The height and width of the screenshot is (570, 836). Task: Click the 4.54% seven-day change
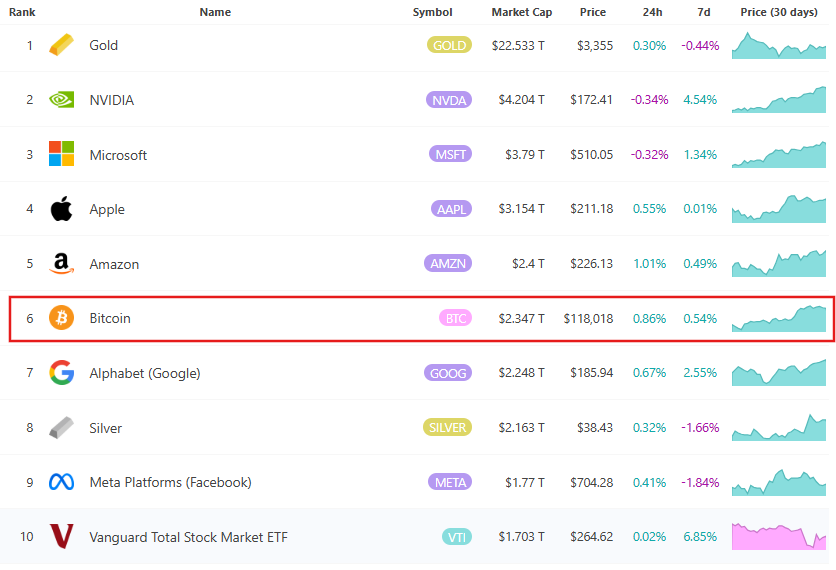coord(700,100)
